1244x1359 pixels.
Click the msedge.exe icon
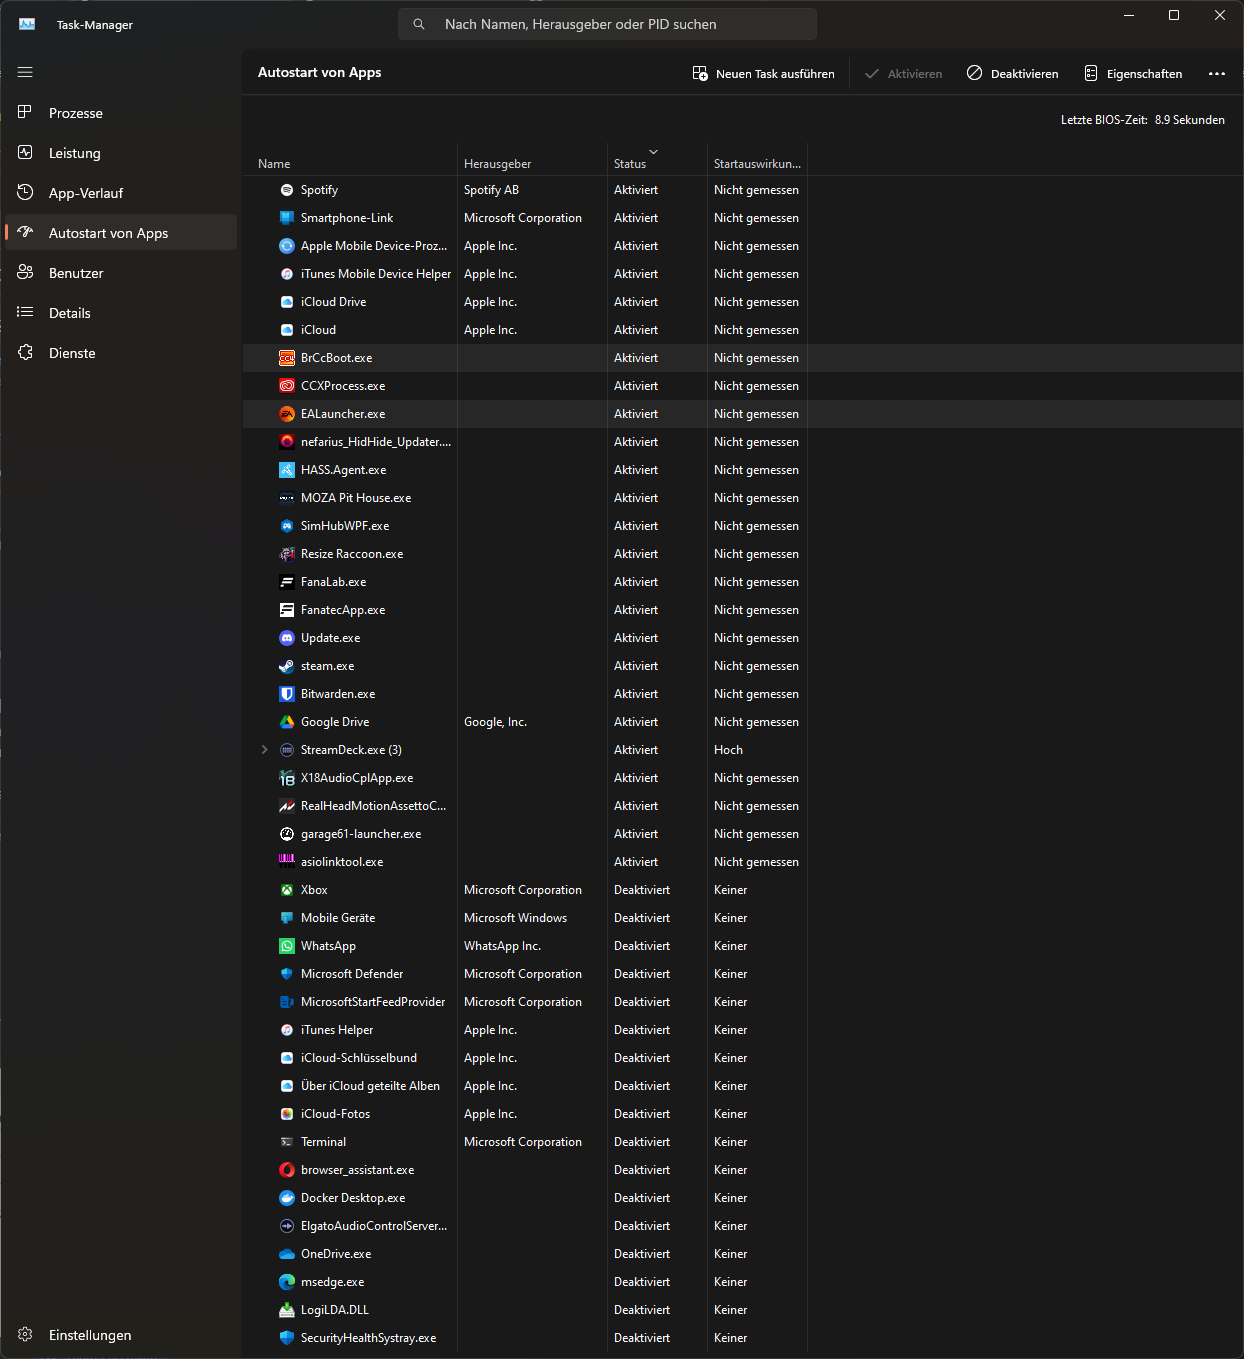pyautogui.click(x=287, y=1282)
